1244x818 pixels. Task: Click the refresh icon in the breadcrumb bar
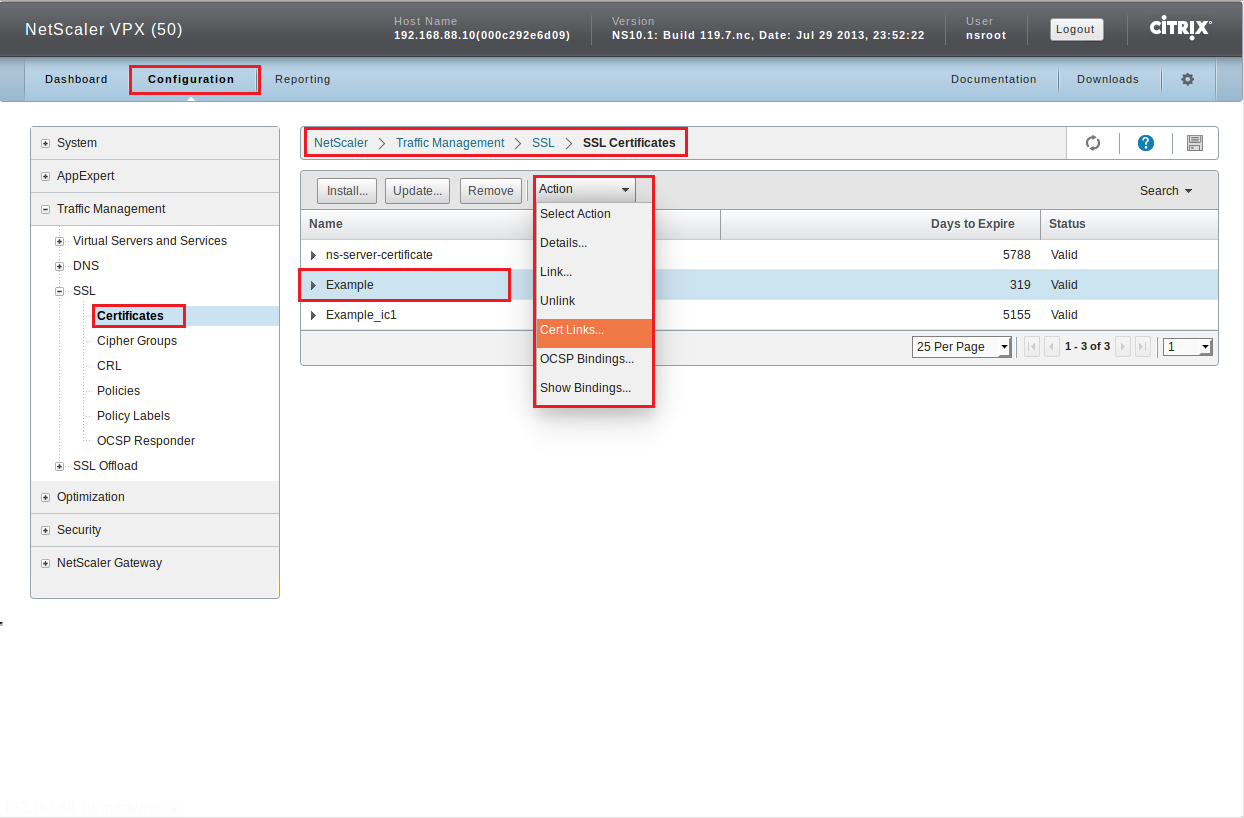point(1093,143)
